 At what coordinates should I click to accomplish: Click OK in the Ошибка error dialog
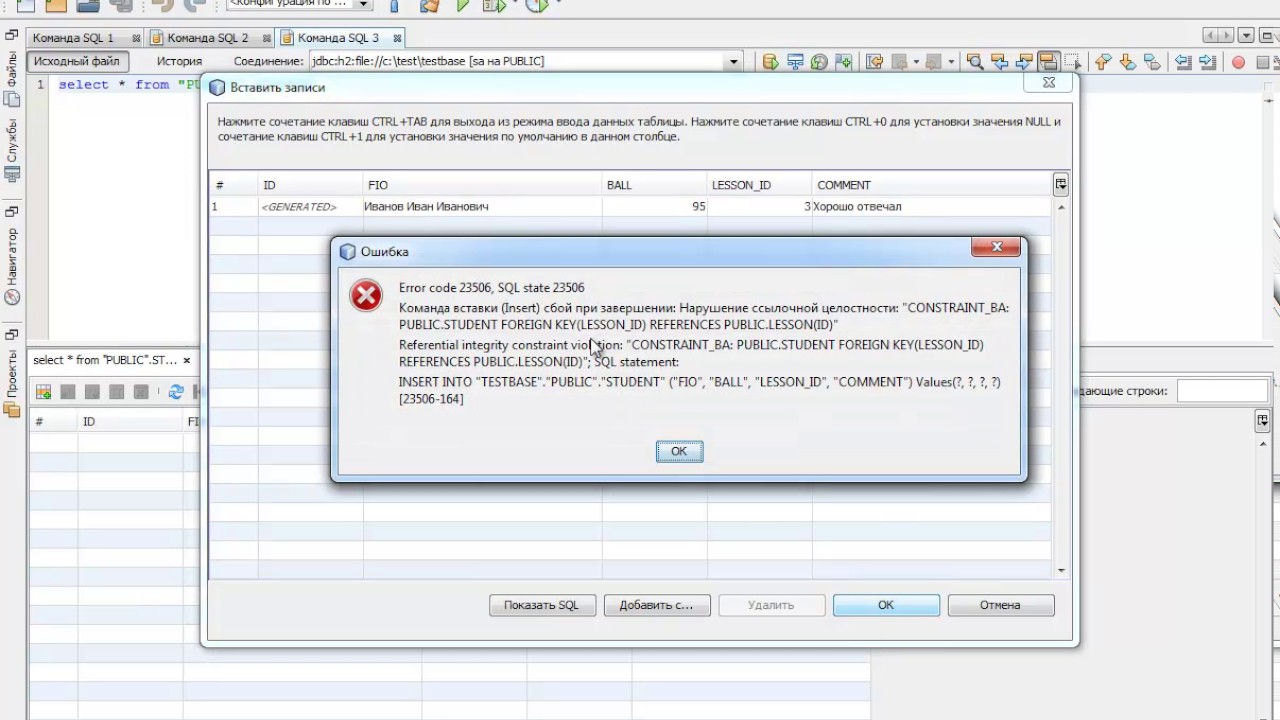679,451
